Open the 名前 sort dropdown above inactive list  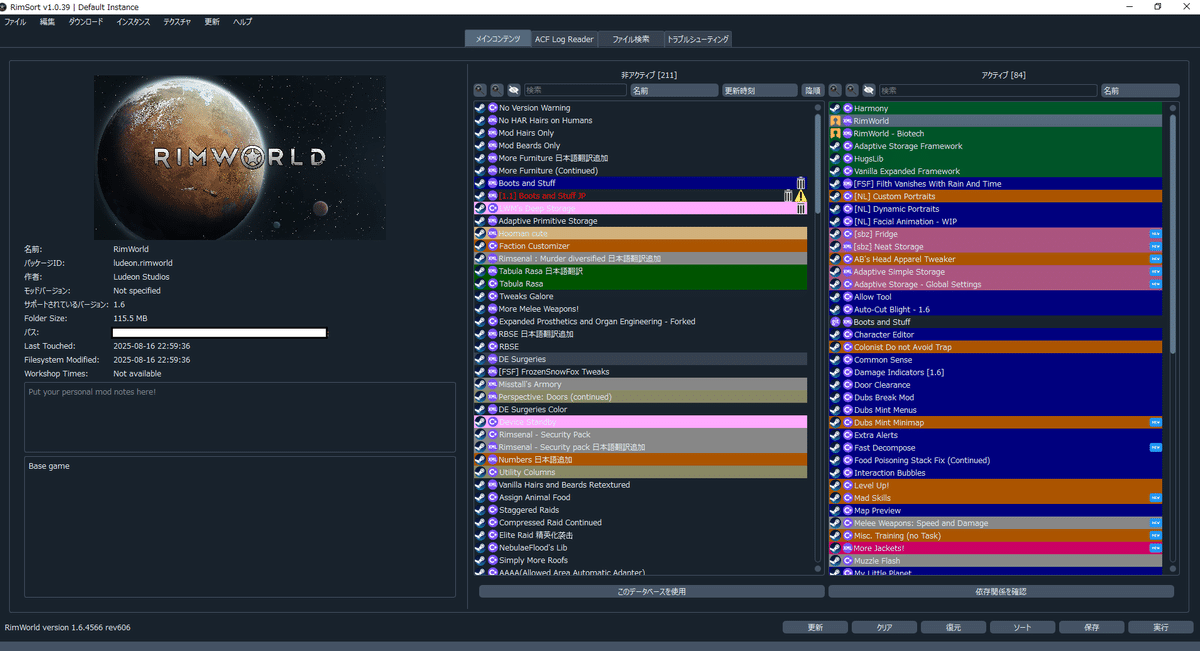click(x=672, y=89)
